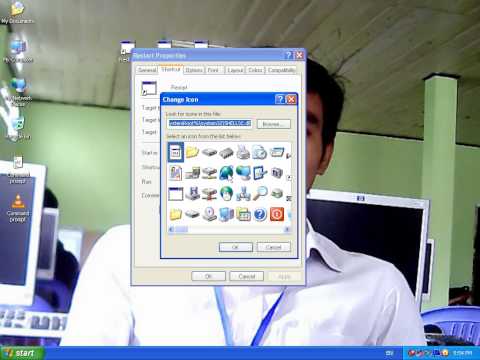Choose the RAM memory chip icon

coord(226,153)
